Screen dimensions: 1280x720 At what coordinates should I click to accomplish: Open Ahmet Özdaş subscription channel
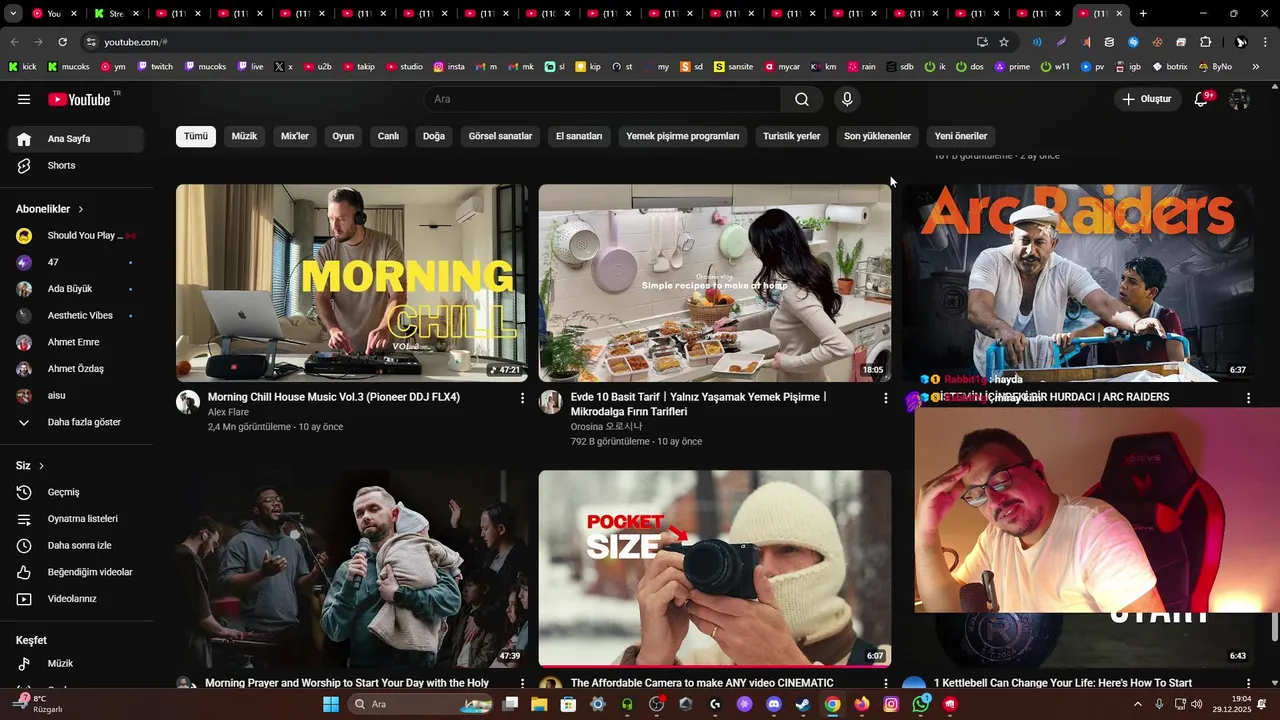coord(77,369)
